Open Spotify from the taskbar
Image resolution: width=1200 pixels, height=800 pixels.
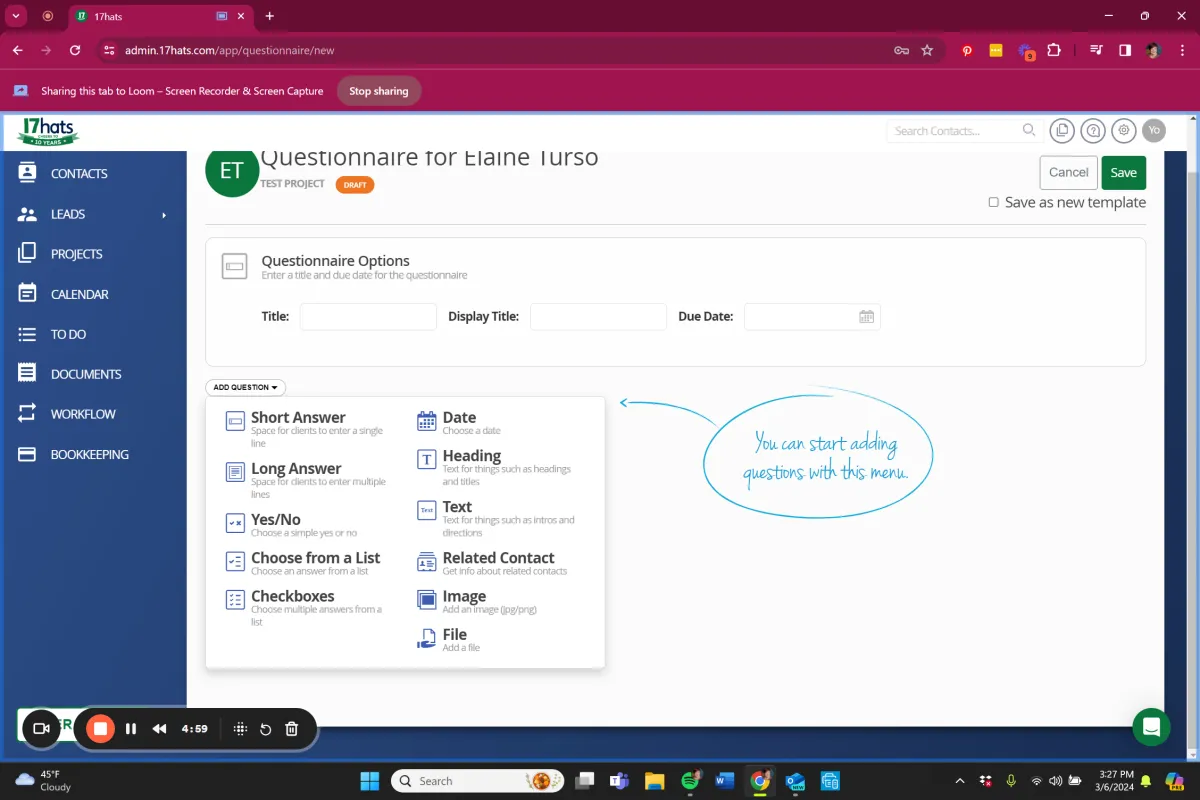click(690, 781)
